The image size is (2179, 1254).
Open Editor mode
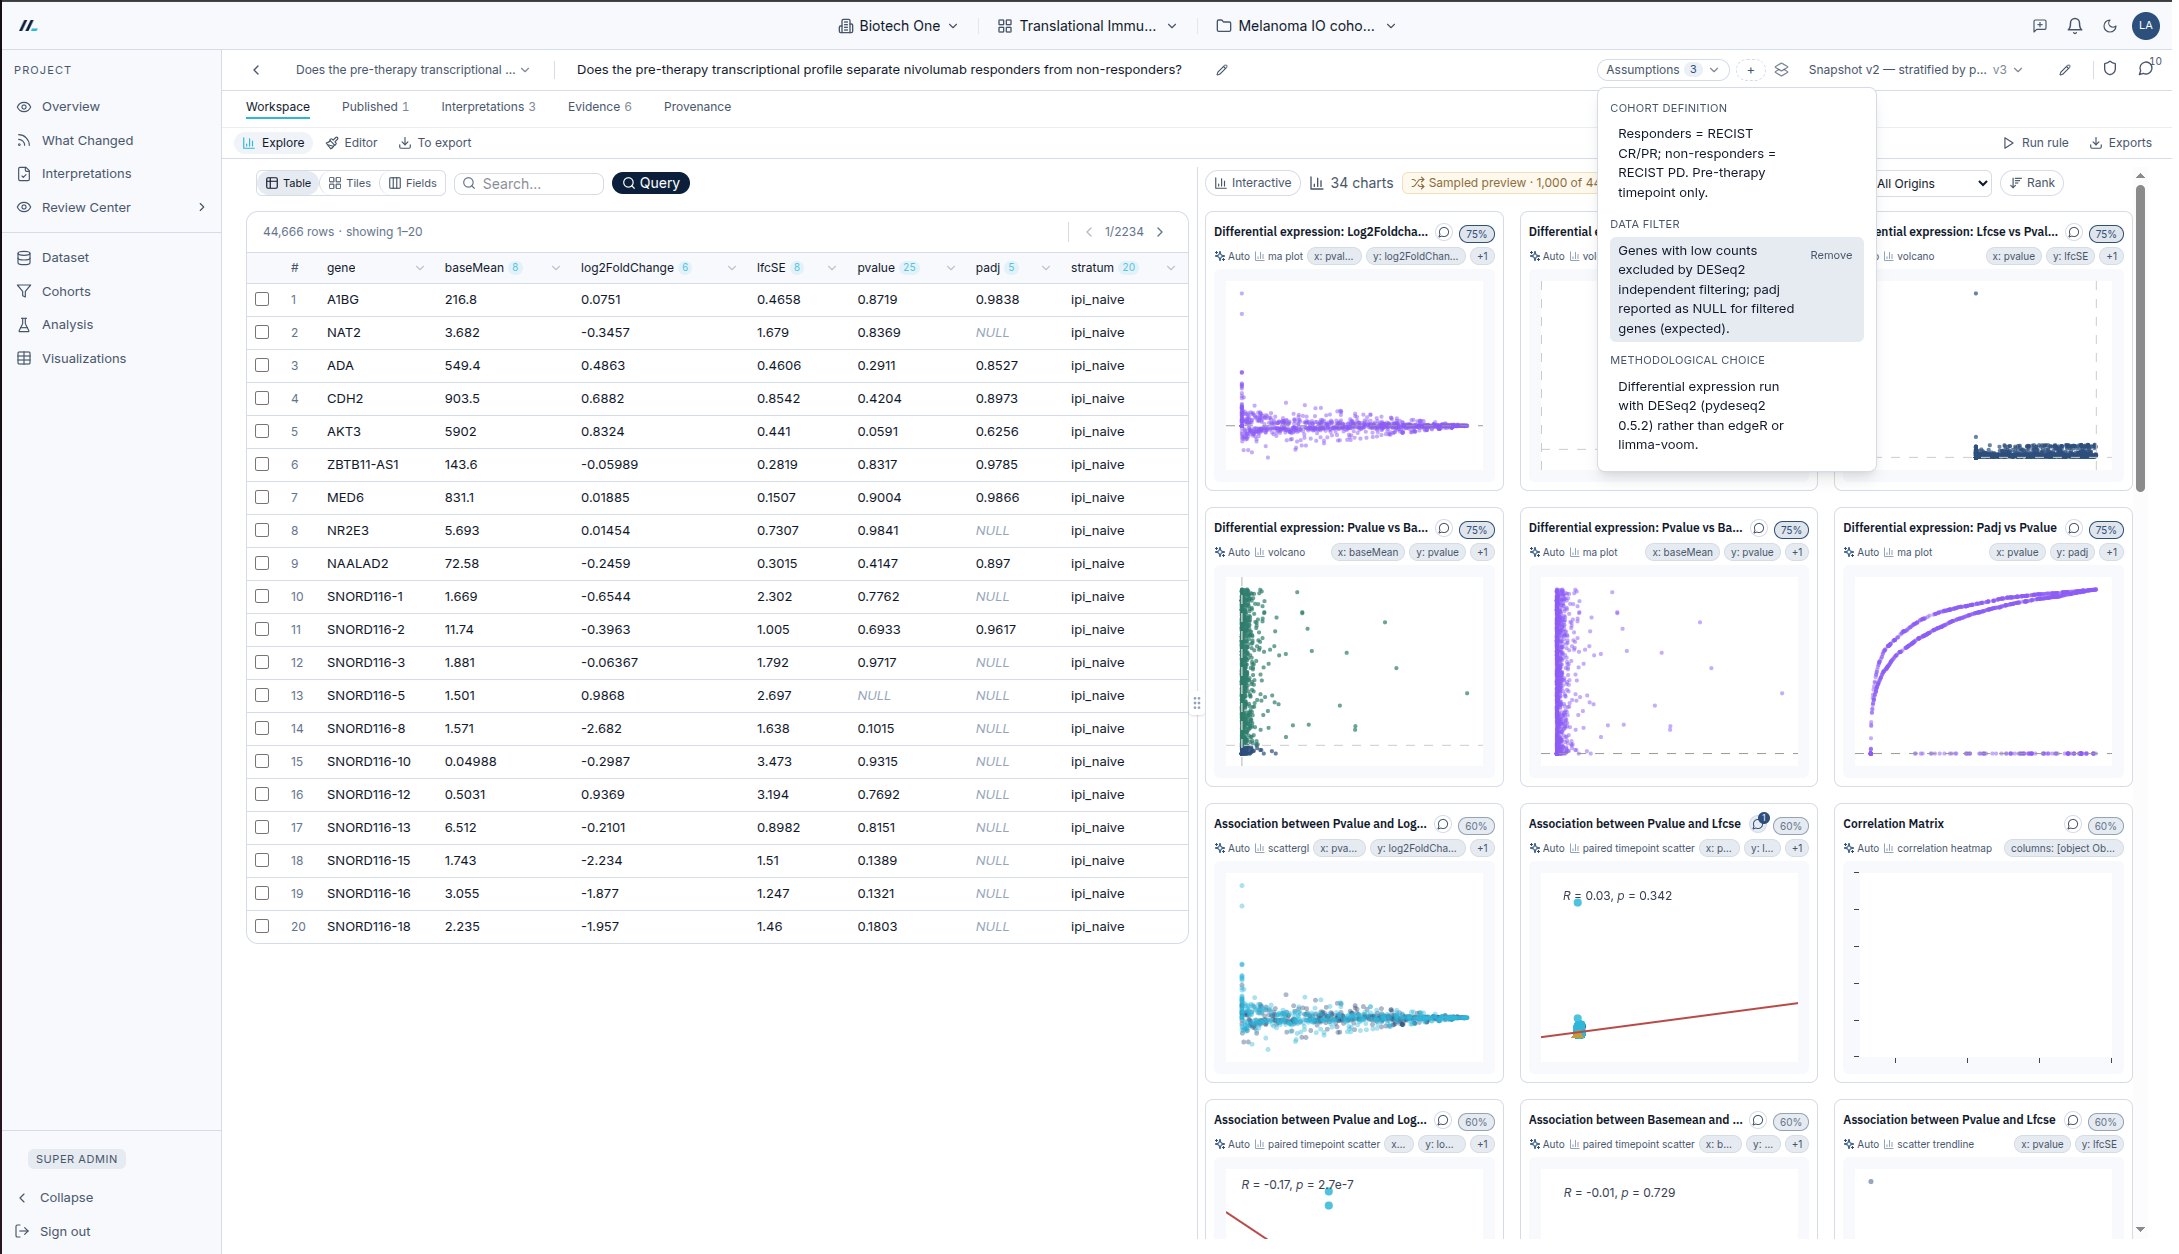[352, 143]
